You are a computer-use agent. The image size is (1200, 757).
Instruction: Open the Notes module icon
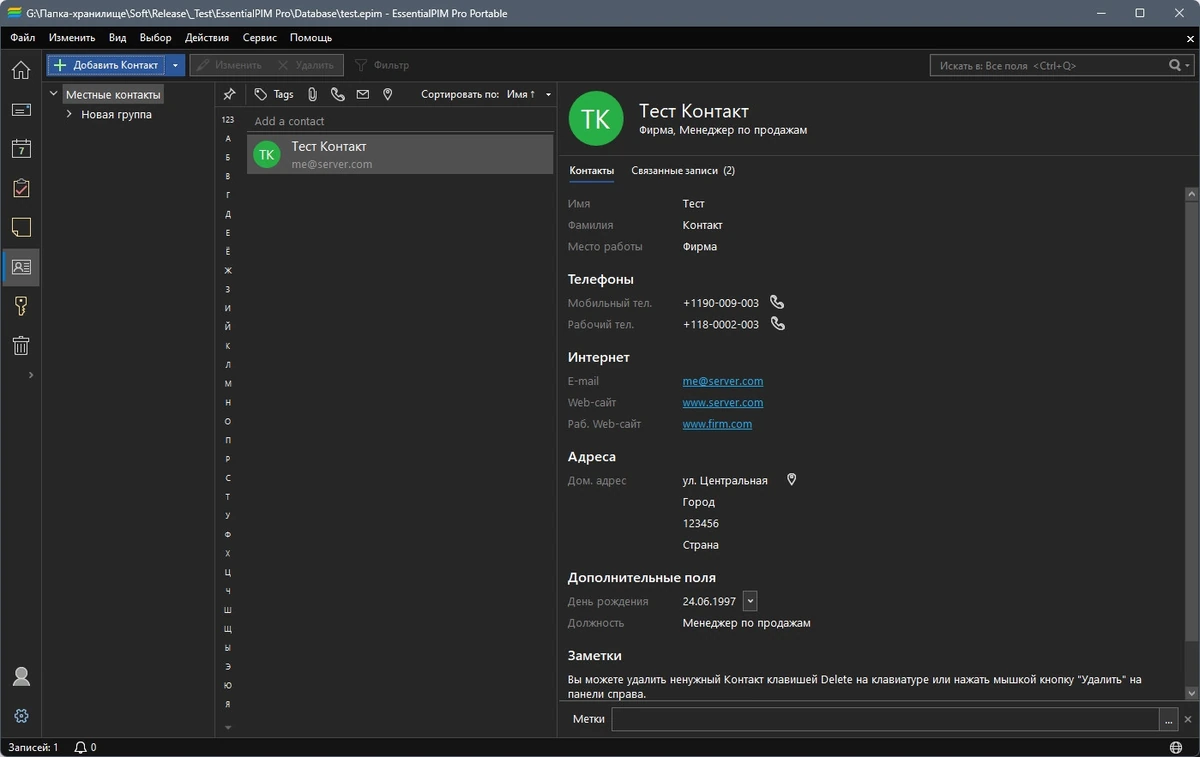(21, 227)
